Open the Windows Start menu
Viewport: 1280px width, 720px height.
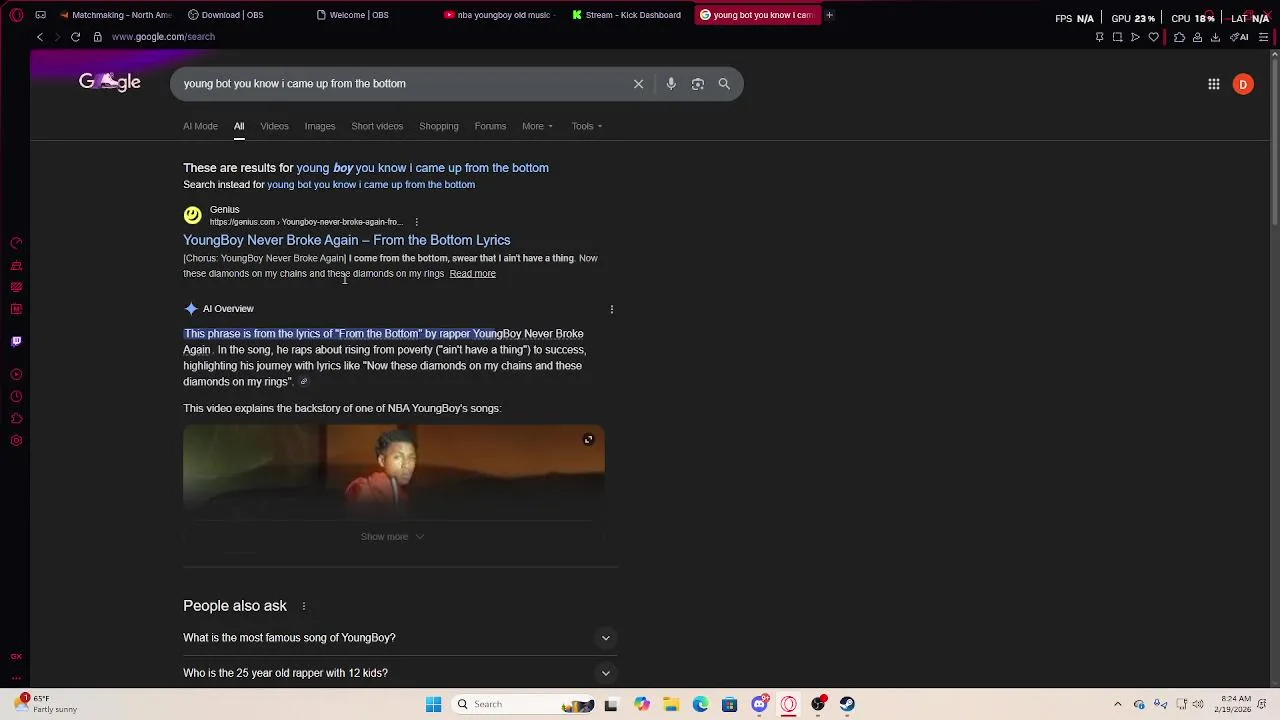tap(433, 704)
